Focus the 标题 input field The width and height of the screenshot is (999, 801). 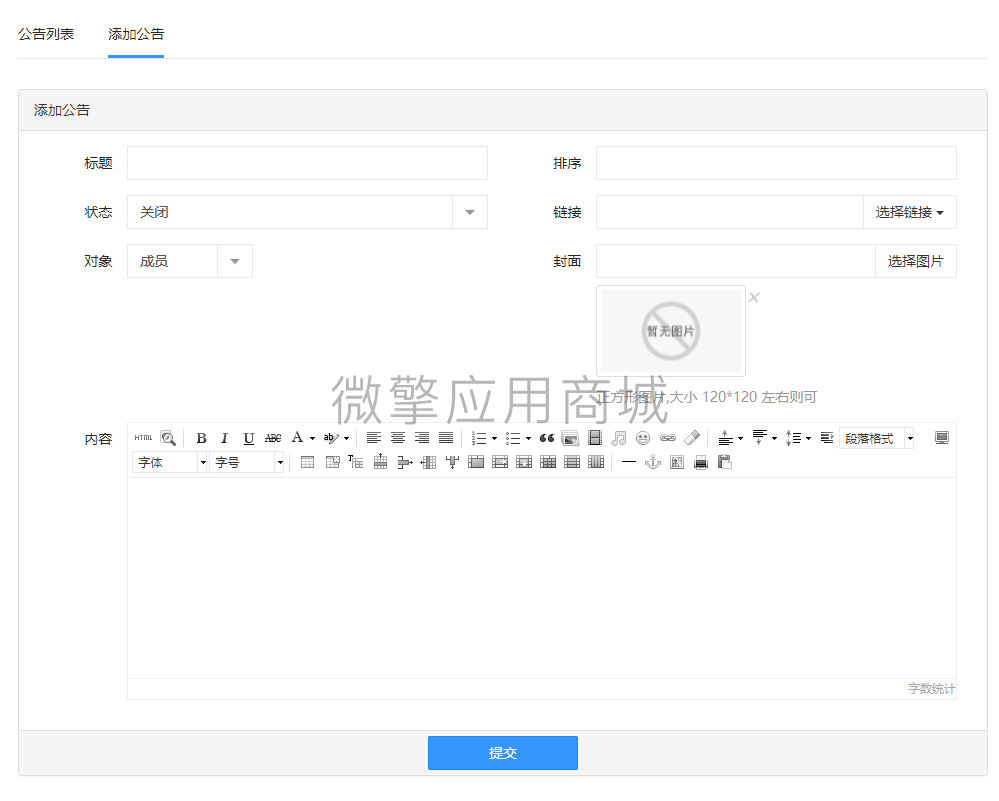307,163
